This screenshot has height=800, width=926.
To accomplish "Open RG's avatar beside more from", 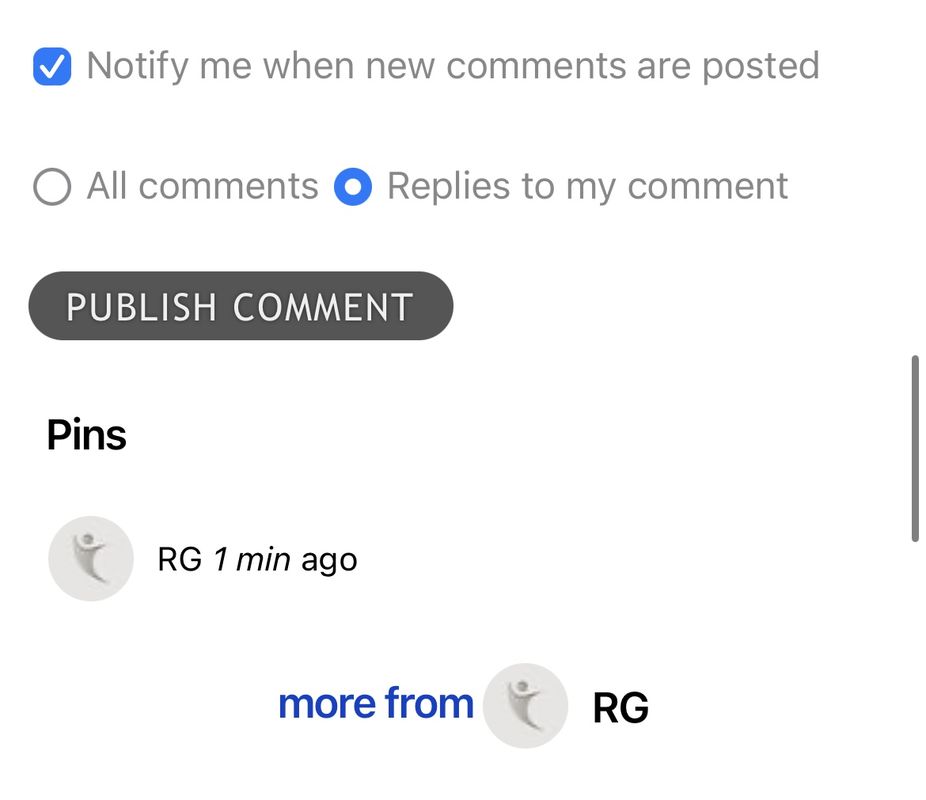I will pos(525,706).
